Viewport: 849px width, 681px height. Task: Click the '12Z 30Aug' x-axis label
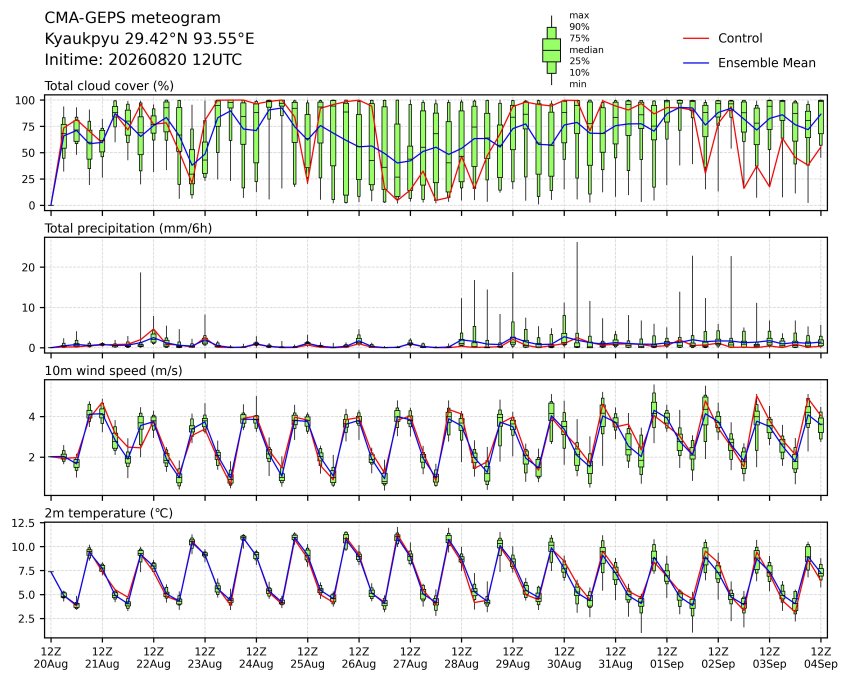(564, 658)
